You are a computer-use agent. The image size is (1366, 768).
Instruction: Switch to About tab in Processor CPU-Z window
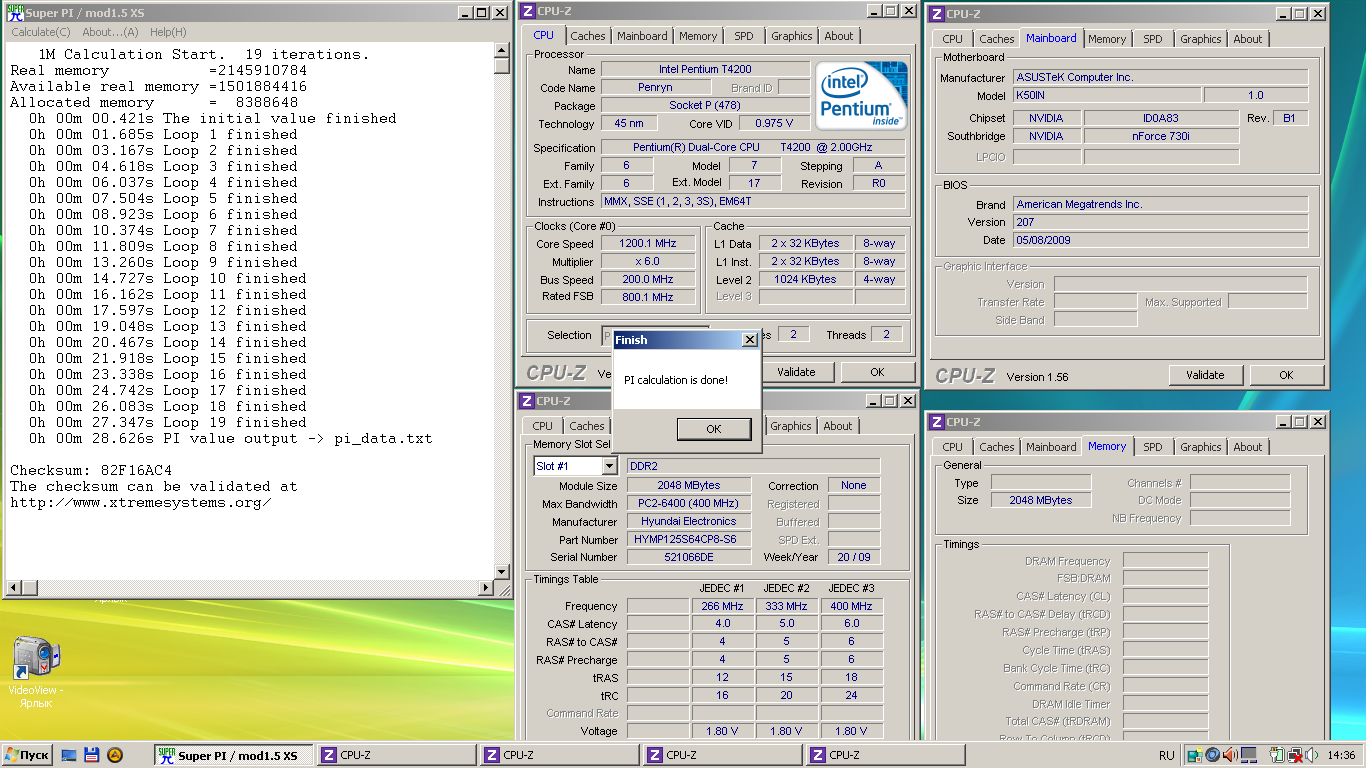click(x=839, y=36)
